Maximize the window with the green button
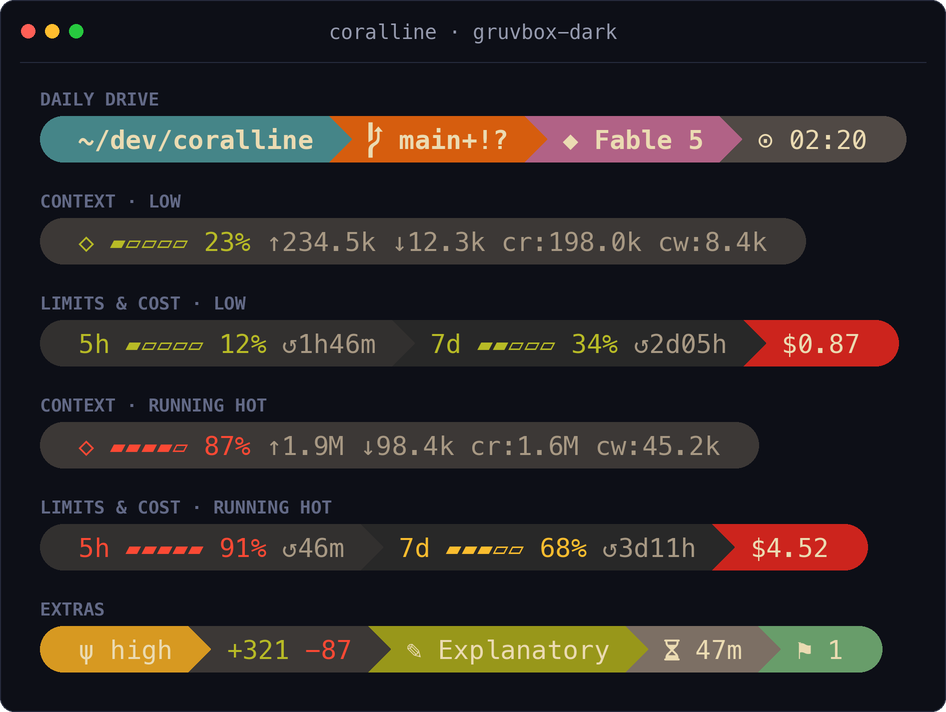The image size is (946, 712). click(x=76, y=31)
